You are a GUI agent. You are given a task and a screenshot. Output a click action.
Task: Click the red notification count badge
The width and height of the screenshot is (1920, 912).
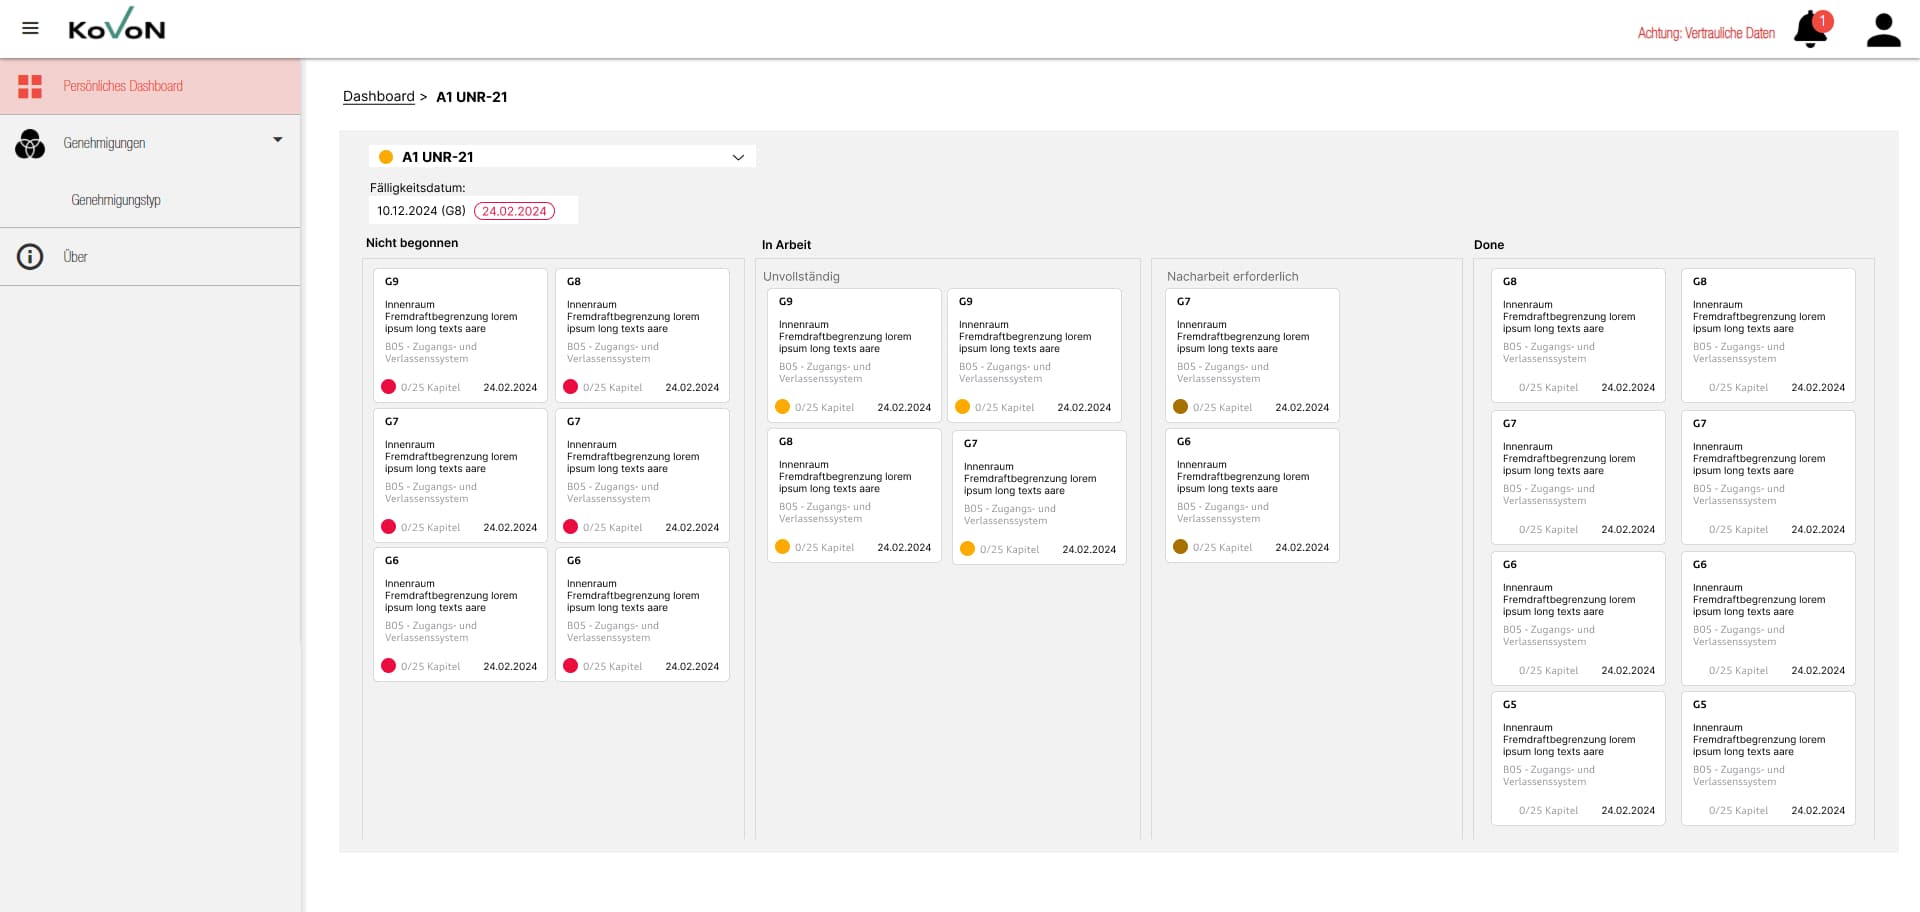pyautogui.click(x=1823, y=20)
